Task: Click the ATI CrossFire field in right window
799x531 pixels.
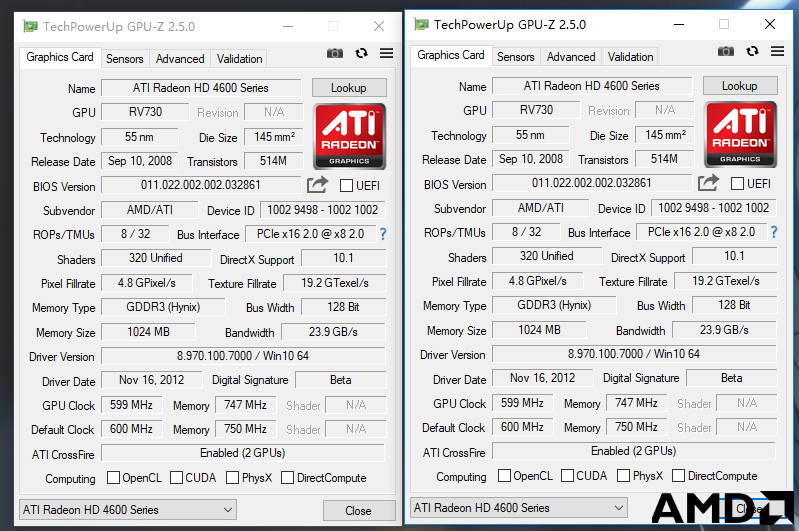Action: point(634,450)
